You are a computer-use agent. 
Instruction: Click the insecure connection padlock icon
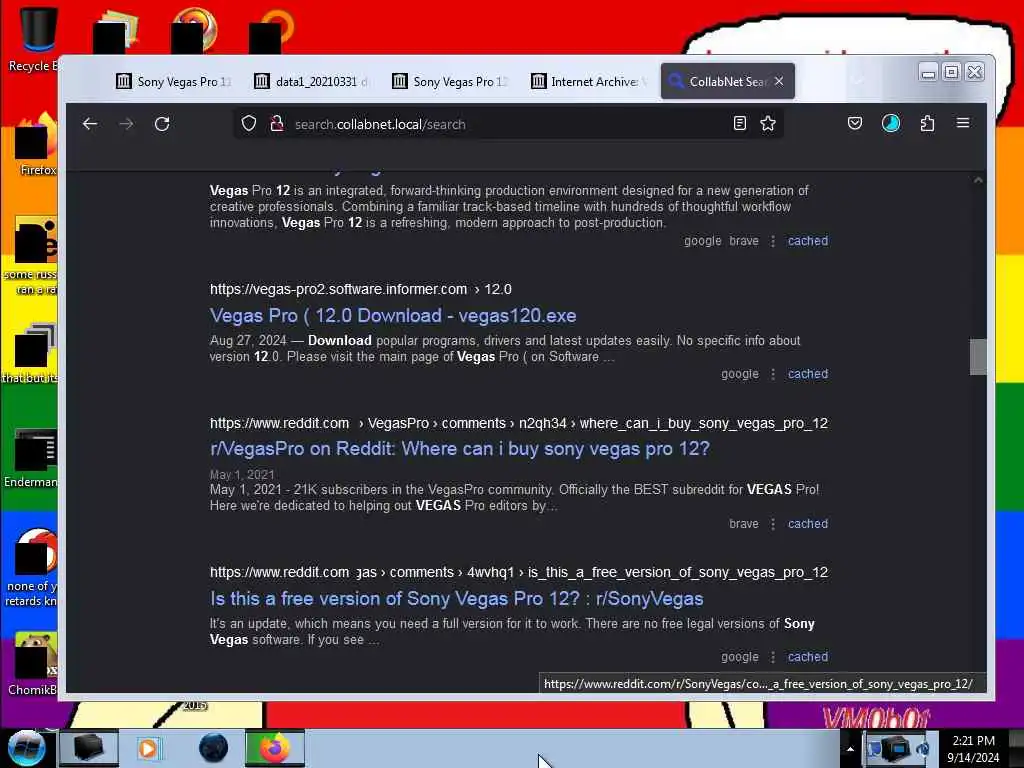click(277, 123)
